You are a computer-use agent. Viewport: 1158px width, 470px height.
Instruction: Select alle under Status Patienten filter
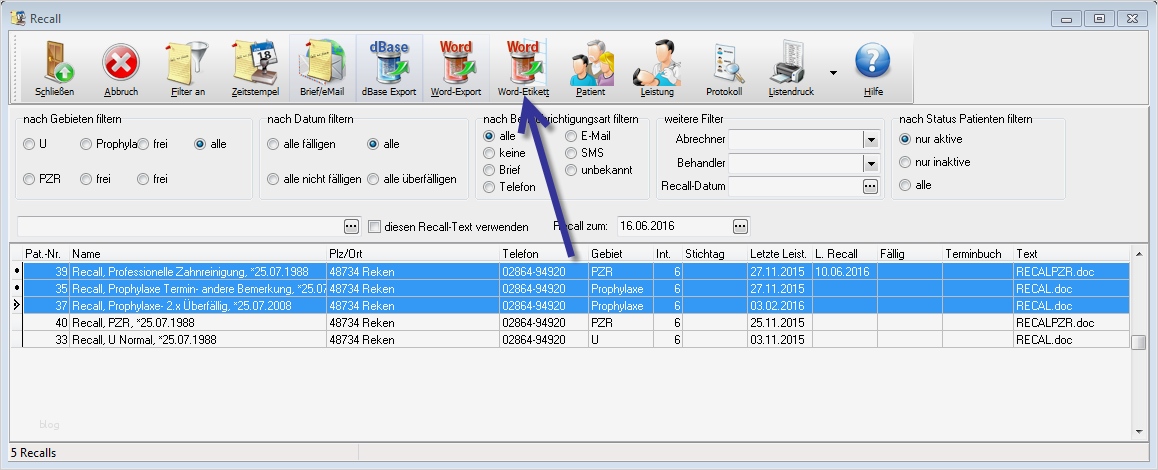905,185
